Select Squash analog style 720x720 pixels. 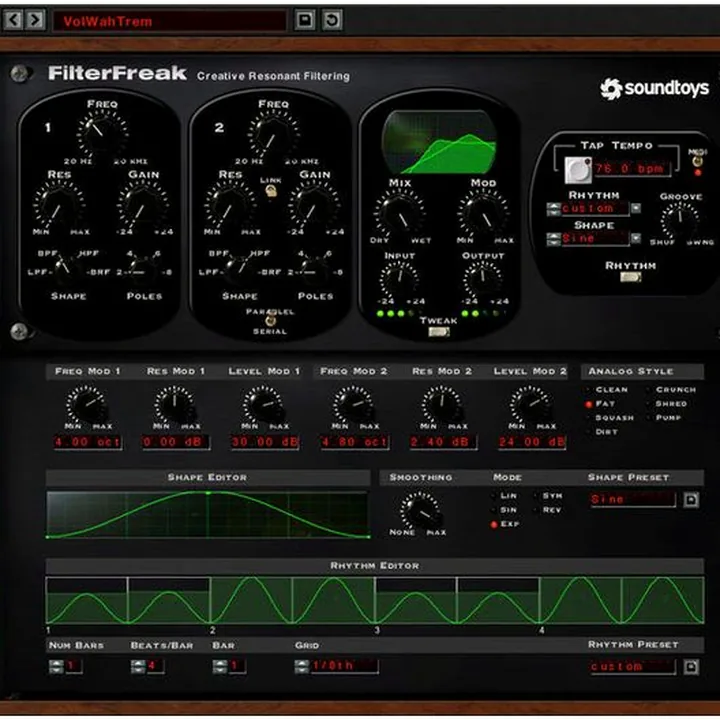[x=610, y=417]
